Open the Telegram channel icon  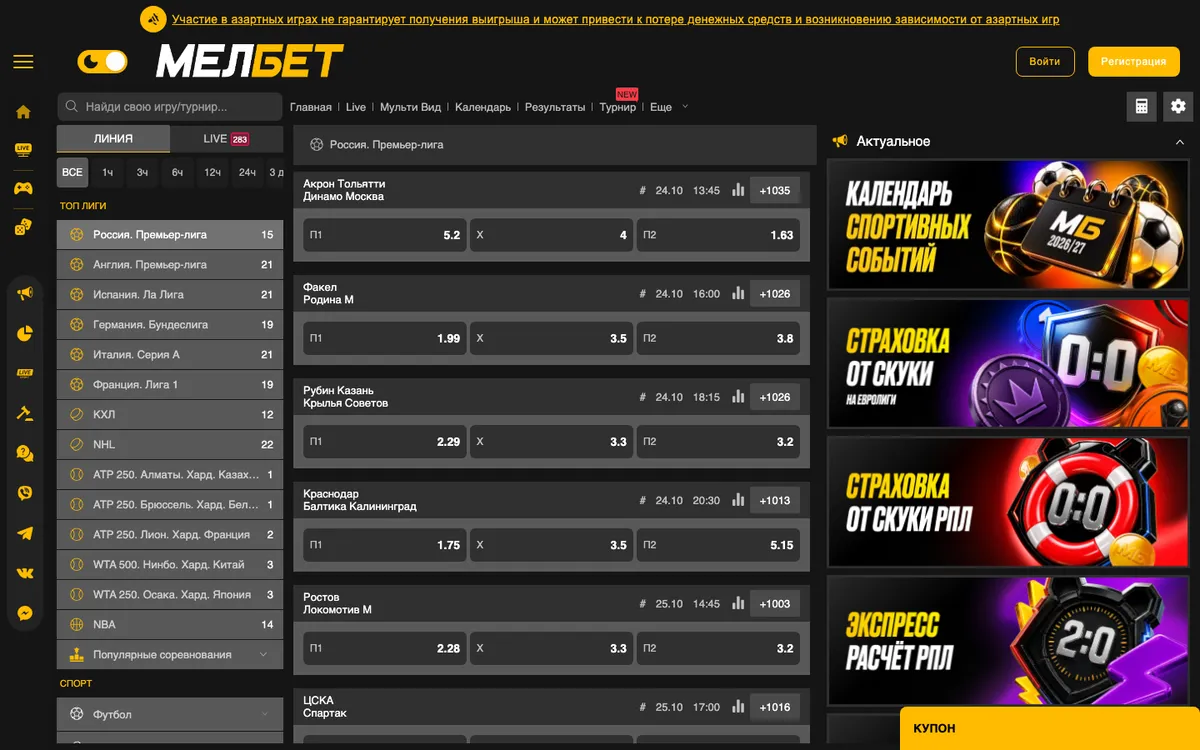coord(25,534)
